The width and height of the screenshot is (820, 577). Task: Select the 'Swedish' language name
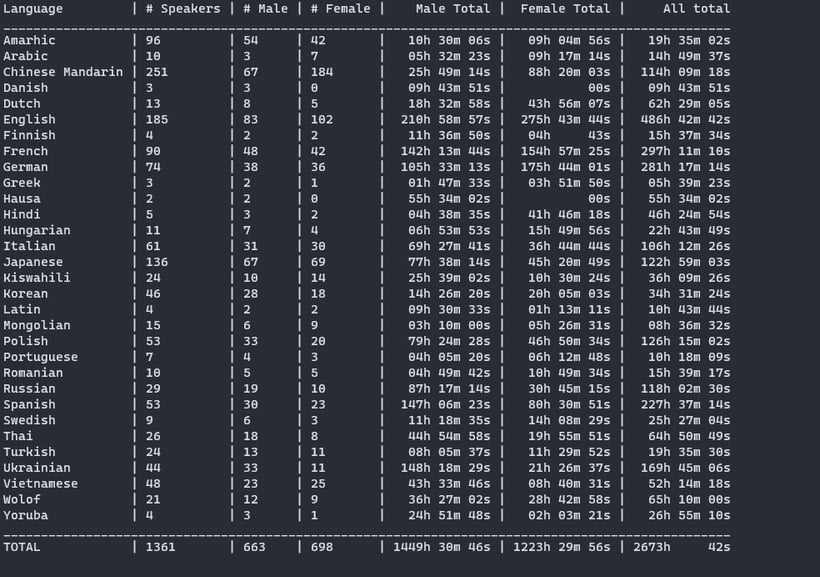(x=29, y=420)
